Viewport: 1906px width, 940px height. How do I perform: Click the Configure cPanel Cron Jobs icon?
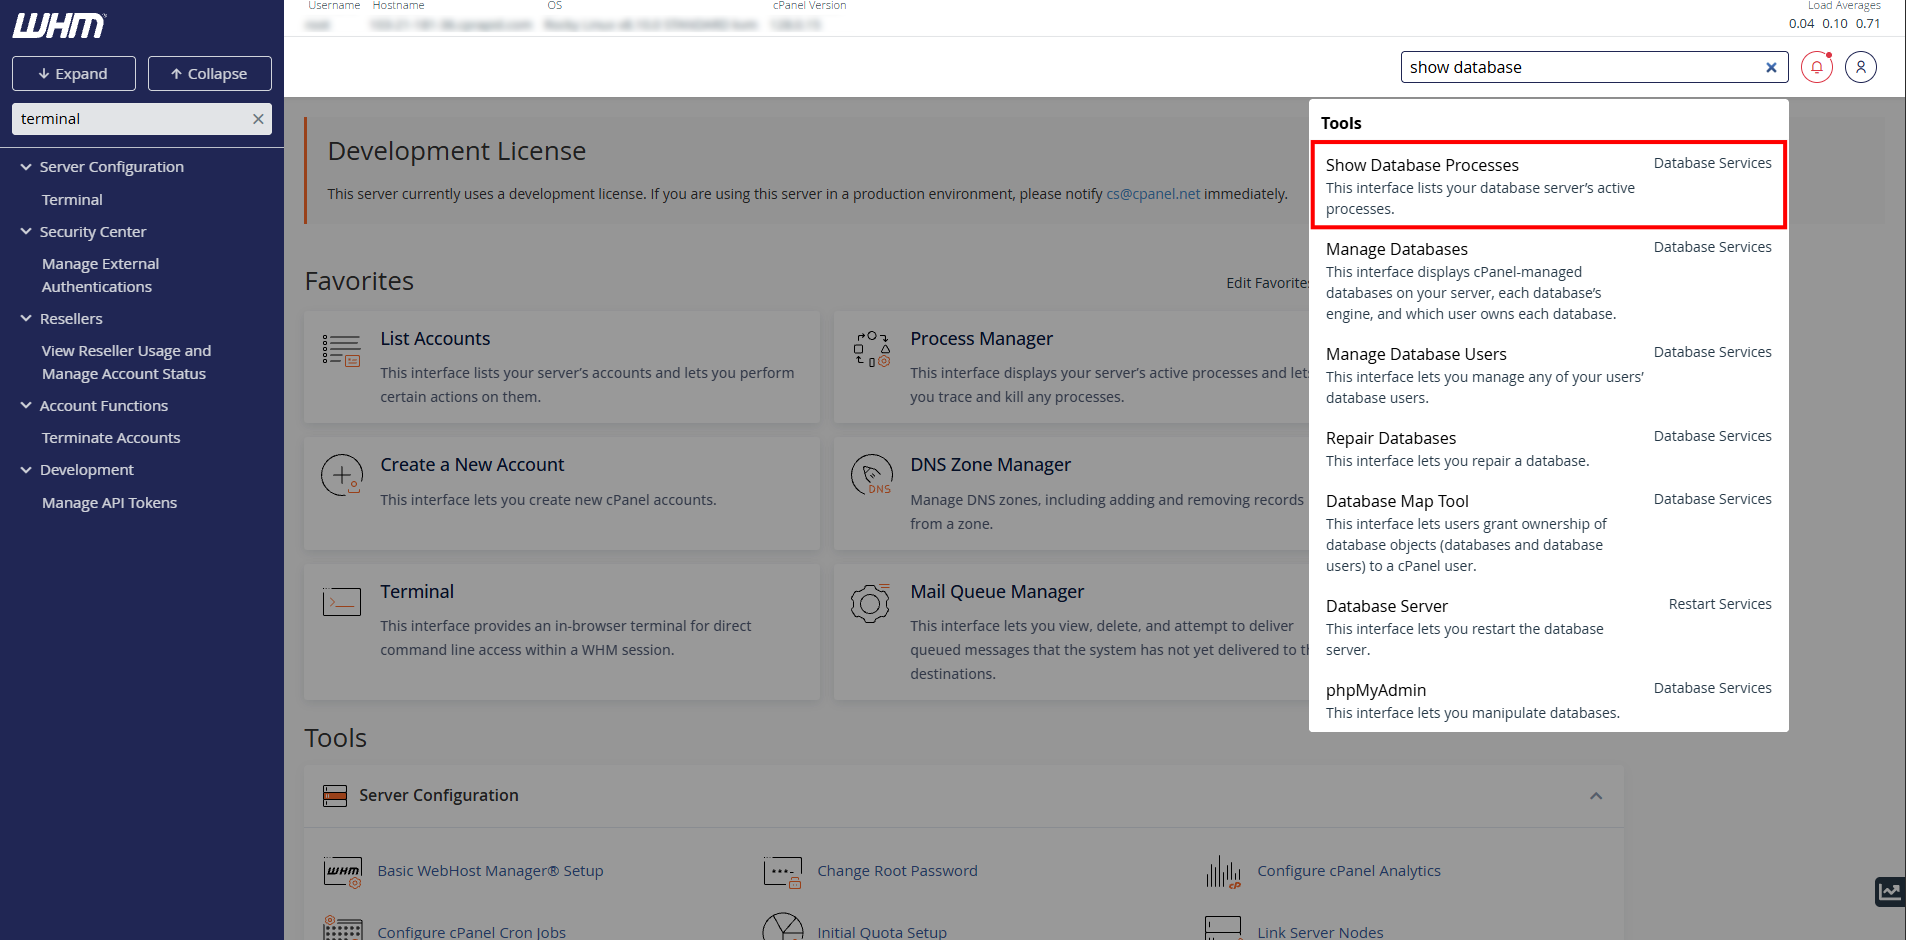coord(343,929)
